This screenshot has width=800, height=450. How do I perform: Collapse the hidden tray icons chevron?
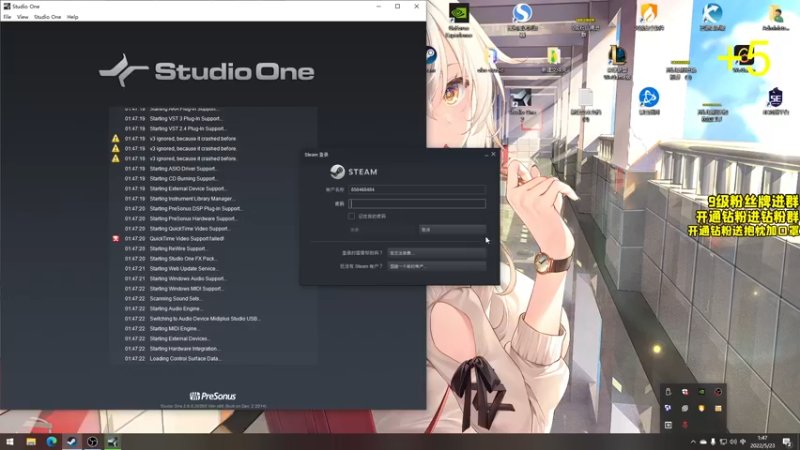693,442
